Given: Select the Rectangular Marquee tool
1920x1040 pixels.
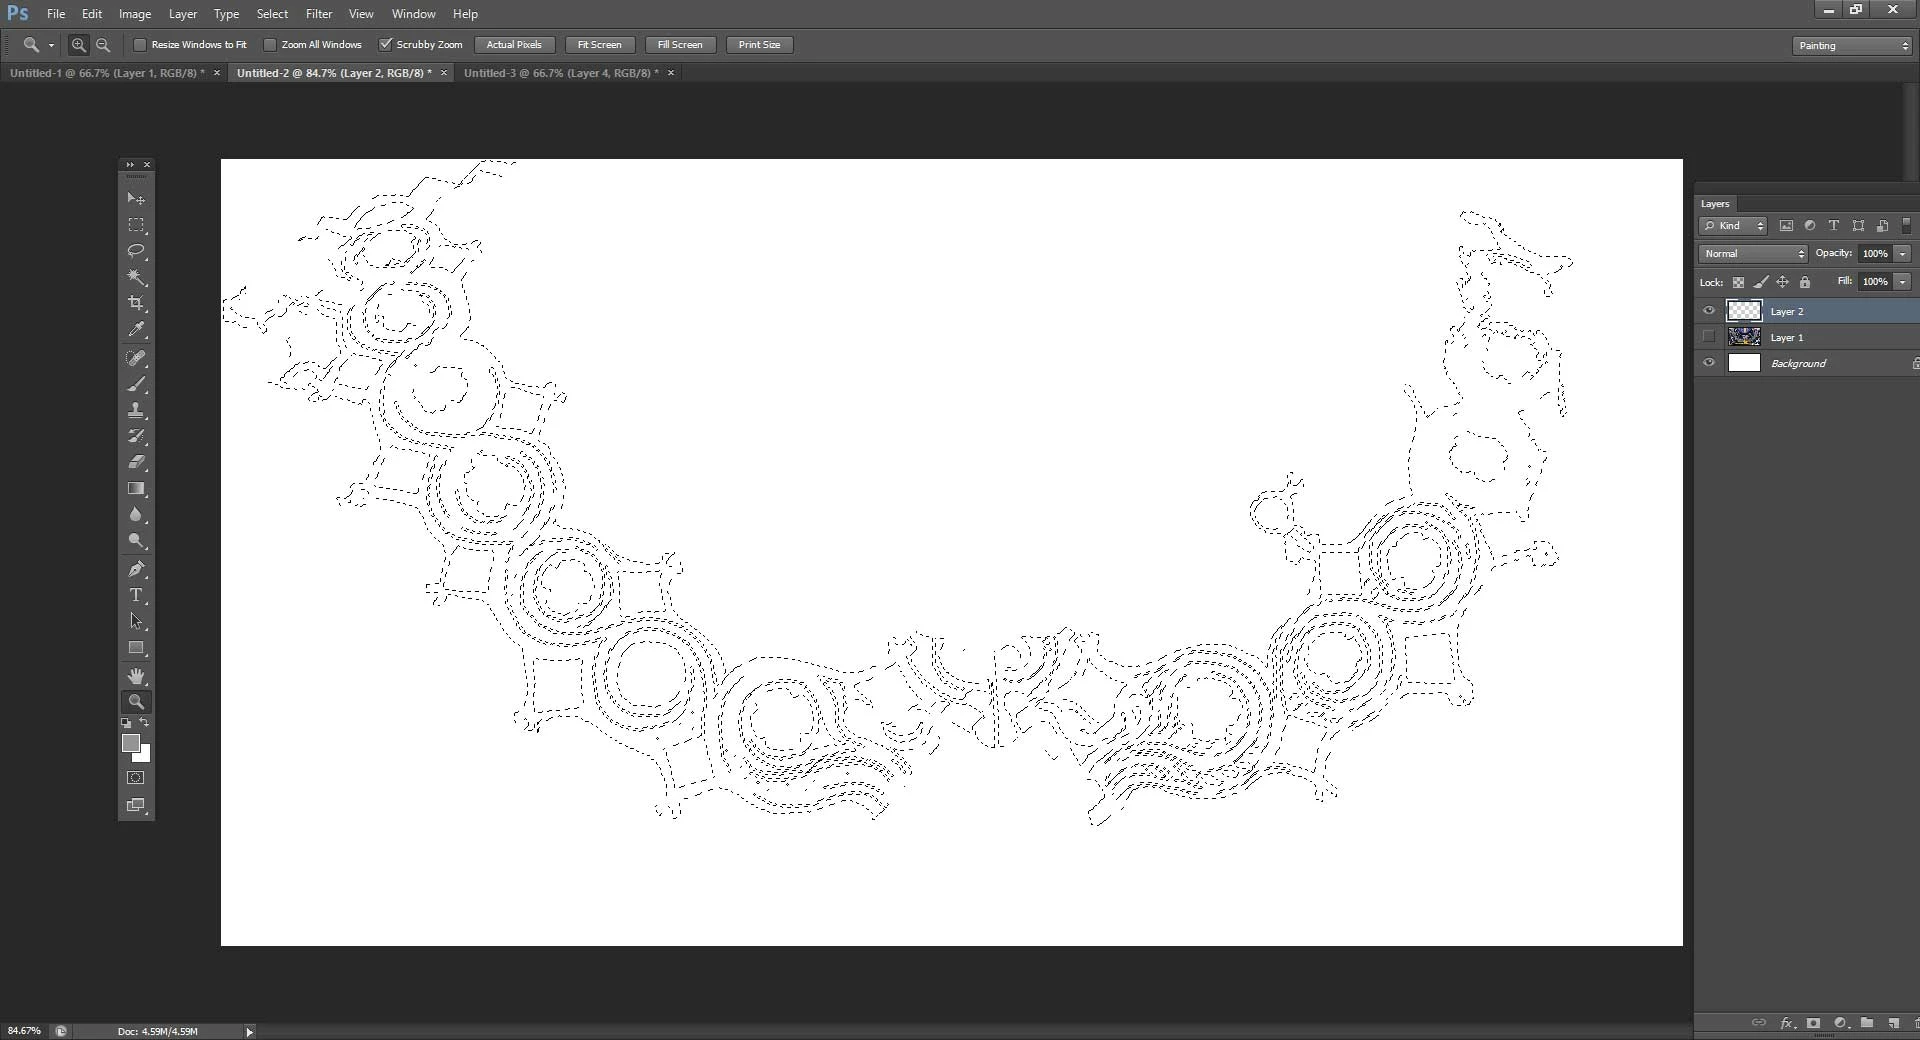Looking at the screenshot, I should tap(136, 225).
